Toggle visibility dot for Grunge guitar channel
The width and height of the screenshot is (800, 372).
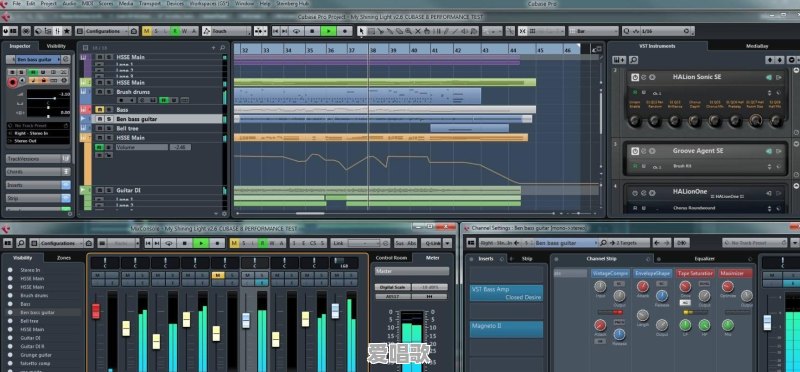10,355
